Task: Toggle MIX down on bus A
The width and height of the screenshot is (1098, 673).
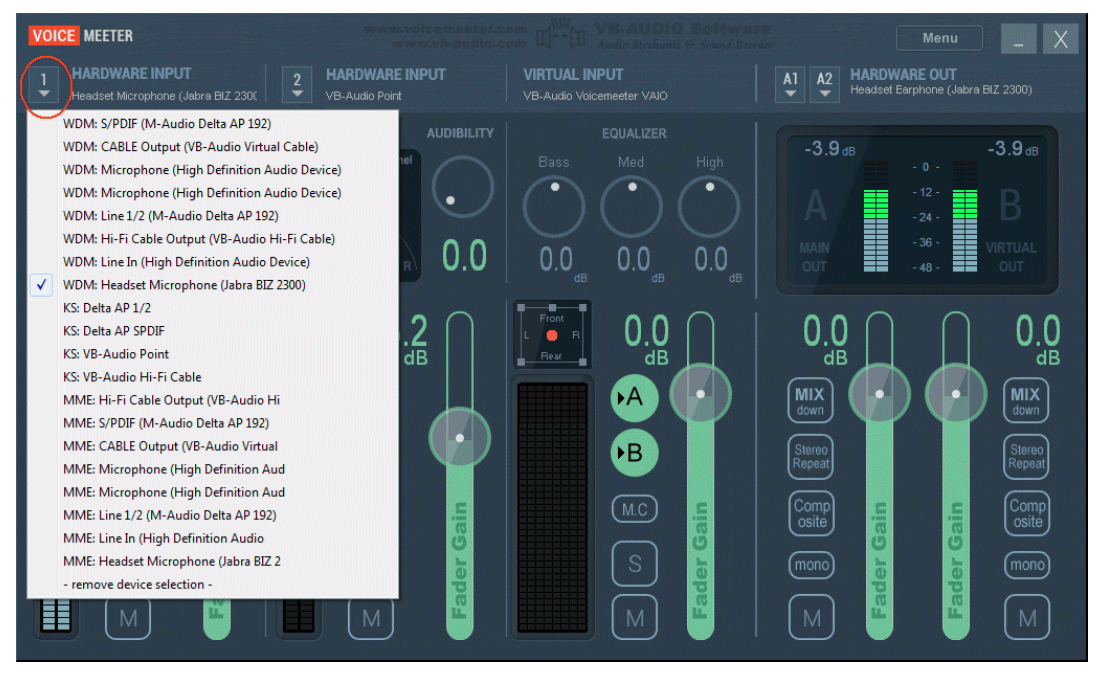Action: [810, 401]
